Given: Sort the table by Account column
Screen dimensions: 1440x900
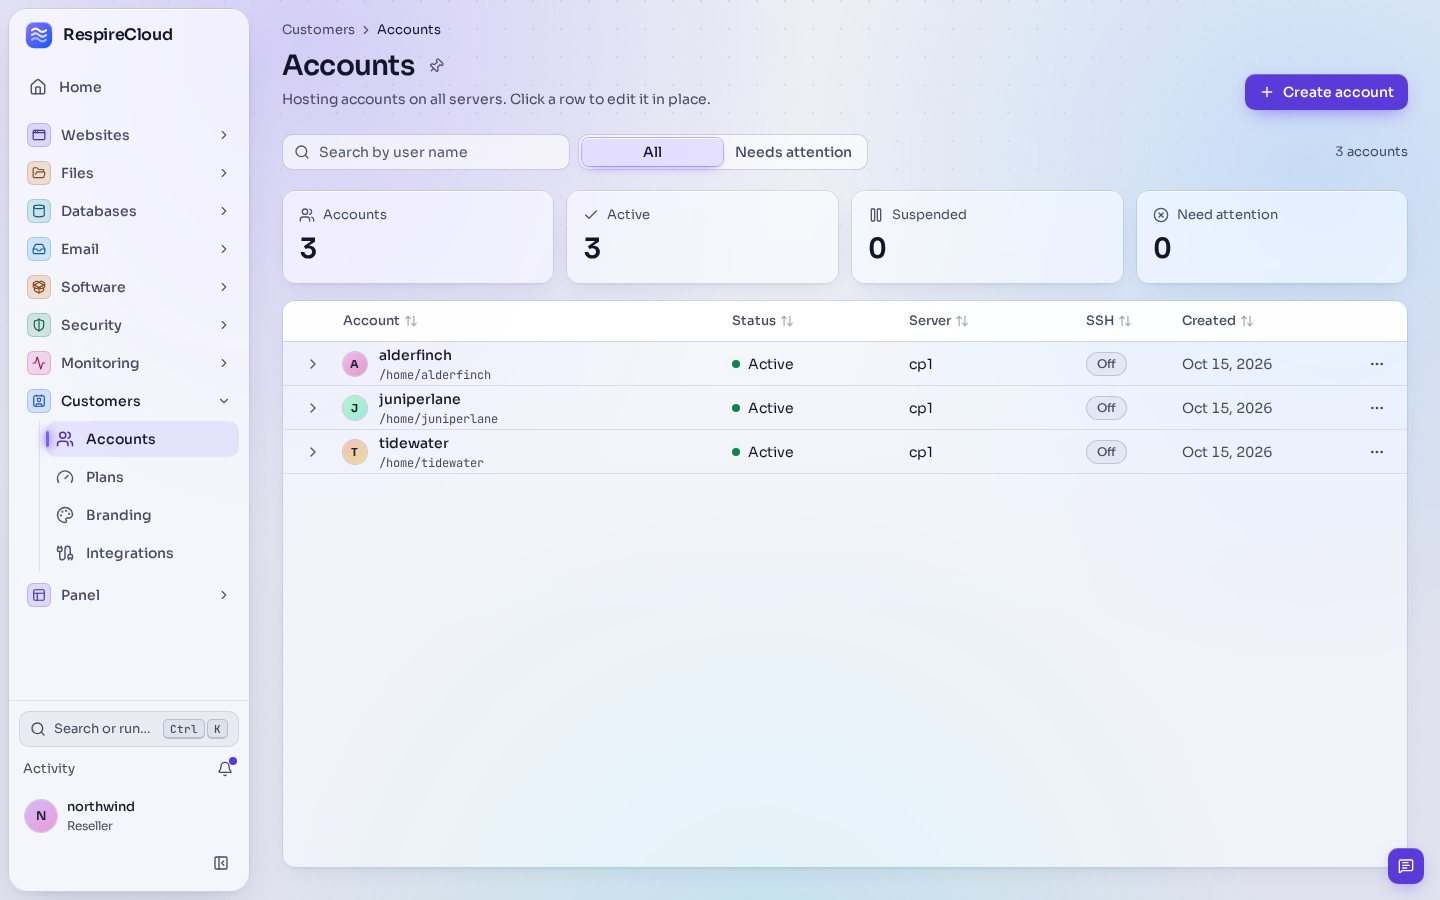Looking at the screenshot, I should pos(380,321).
